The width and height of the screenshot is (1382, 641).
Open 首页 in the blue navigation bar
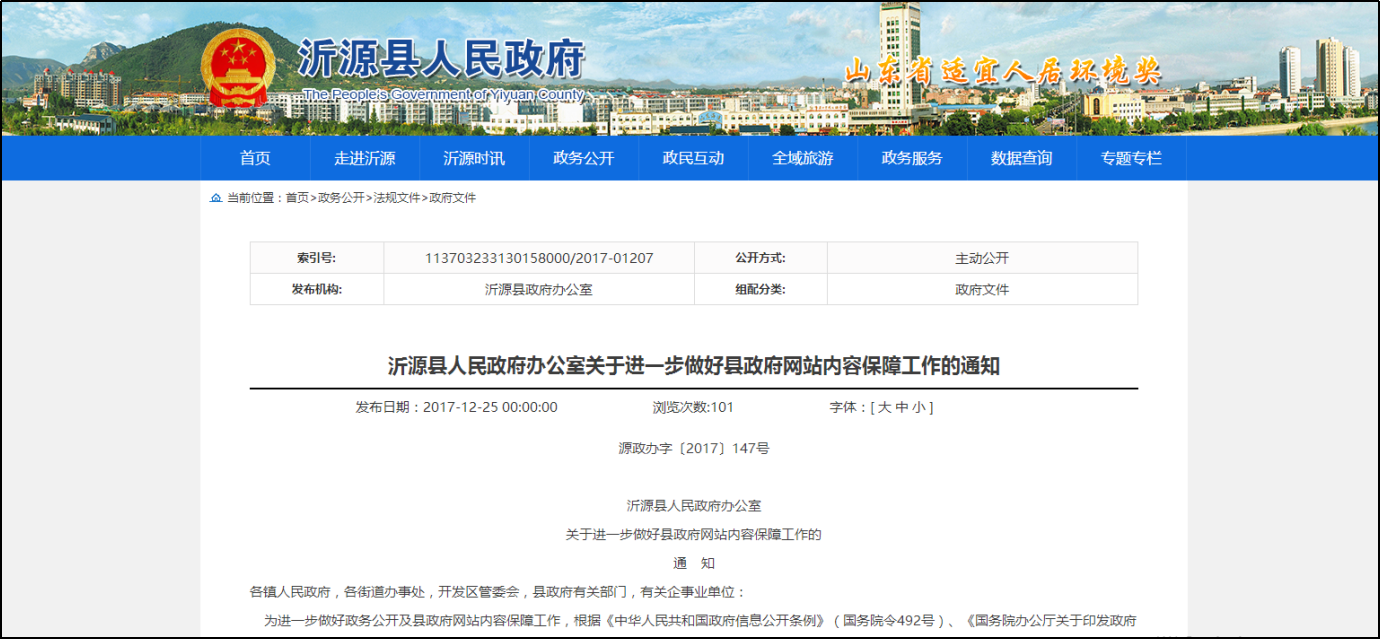pos(255,158)
